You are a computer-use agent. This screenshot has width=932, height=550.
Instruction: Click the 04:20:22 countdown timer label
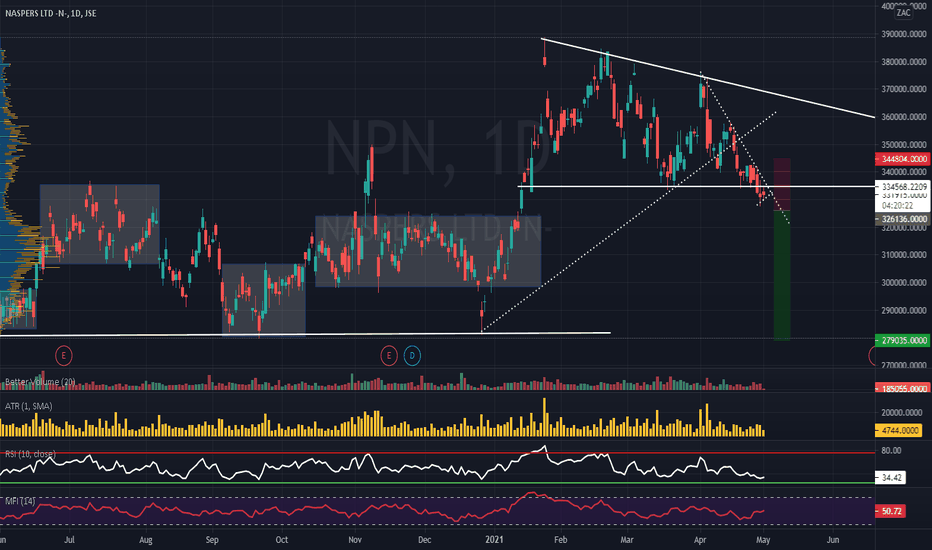pyautogui.click(x=897, y=206)
